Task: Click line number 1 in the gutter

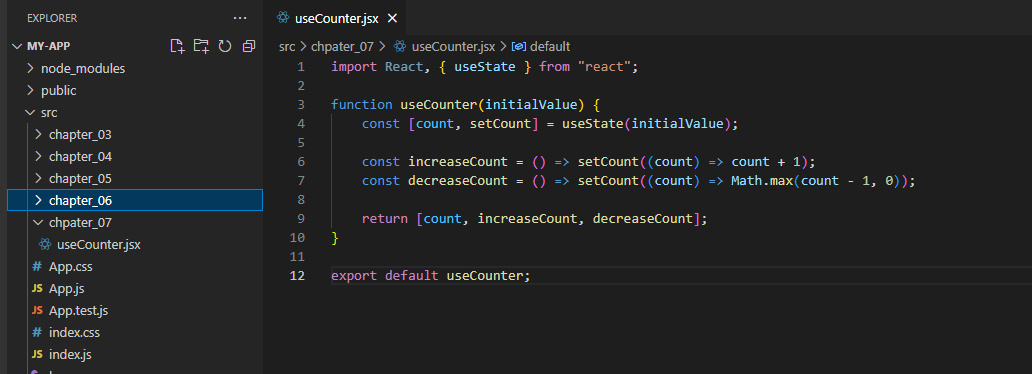Action: pyautogui.click(x=301, y=67)
